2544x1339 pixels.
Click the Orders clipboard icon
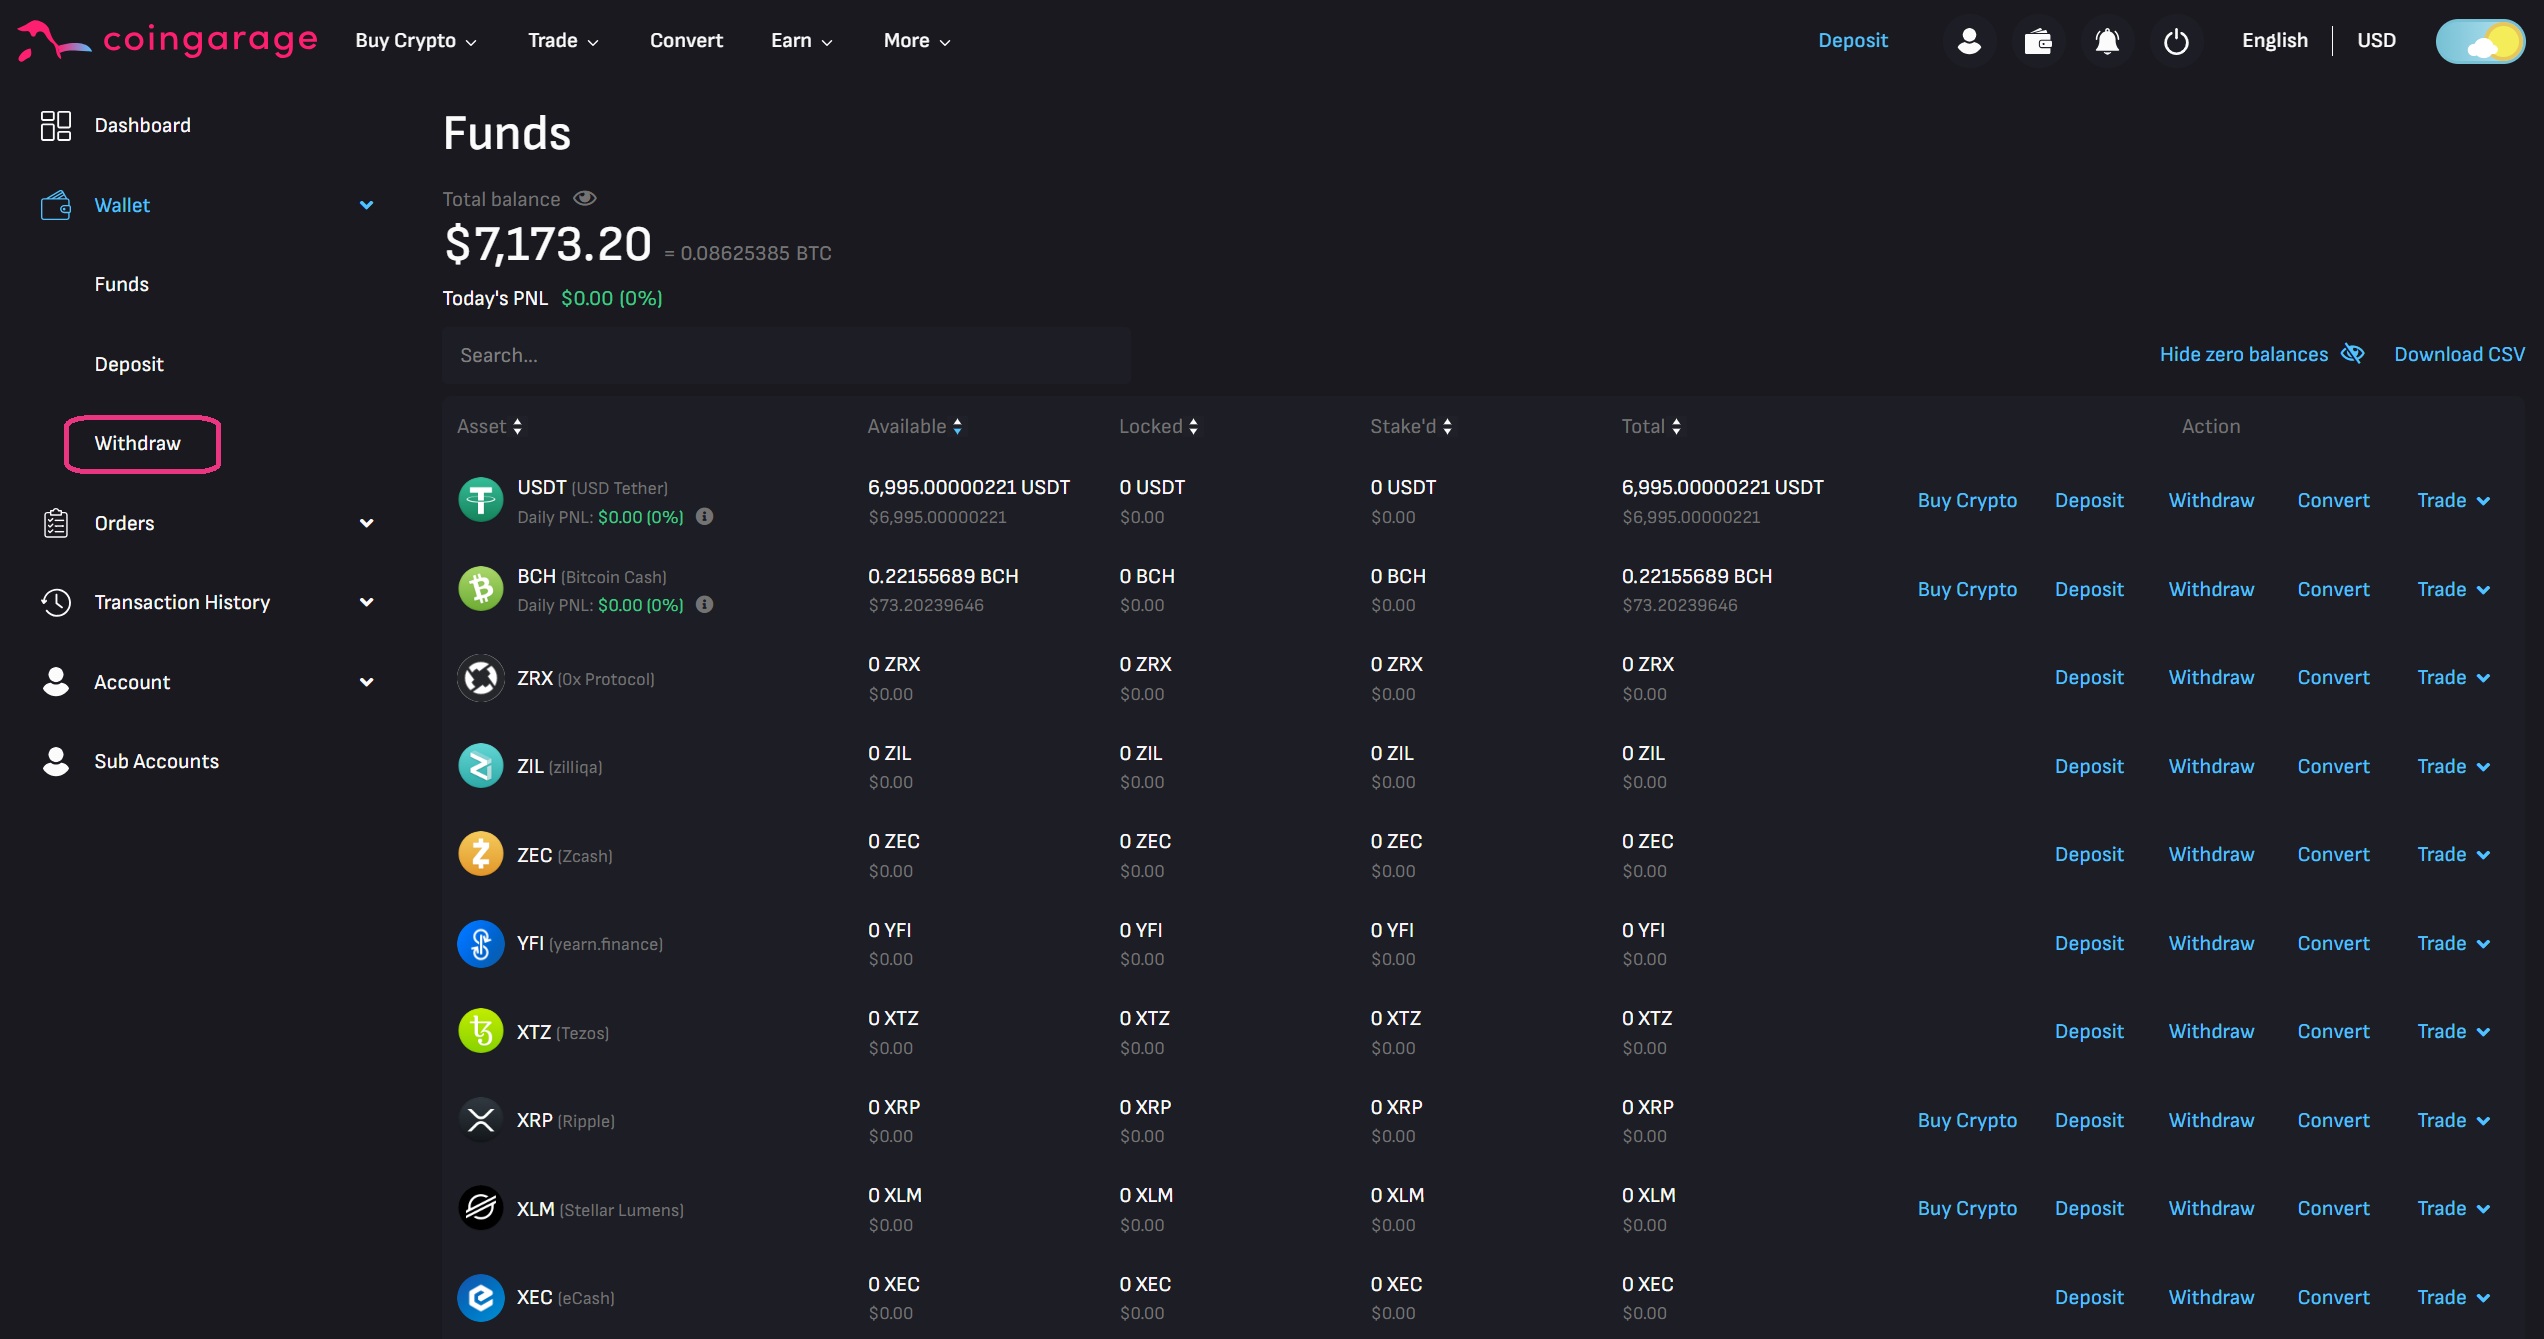[55, 523]
